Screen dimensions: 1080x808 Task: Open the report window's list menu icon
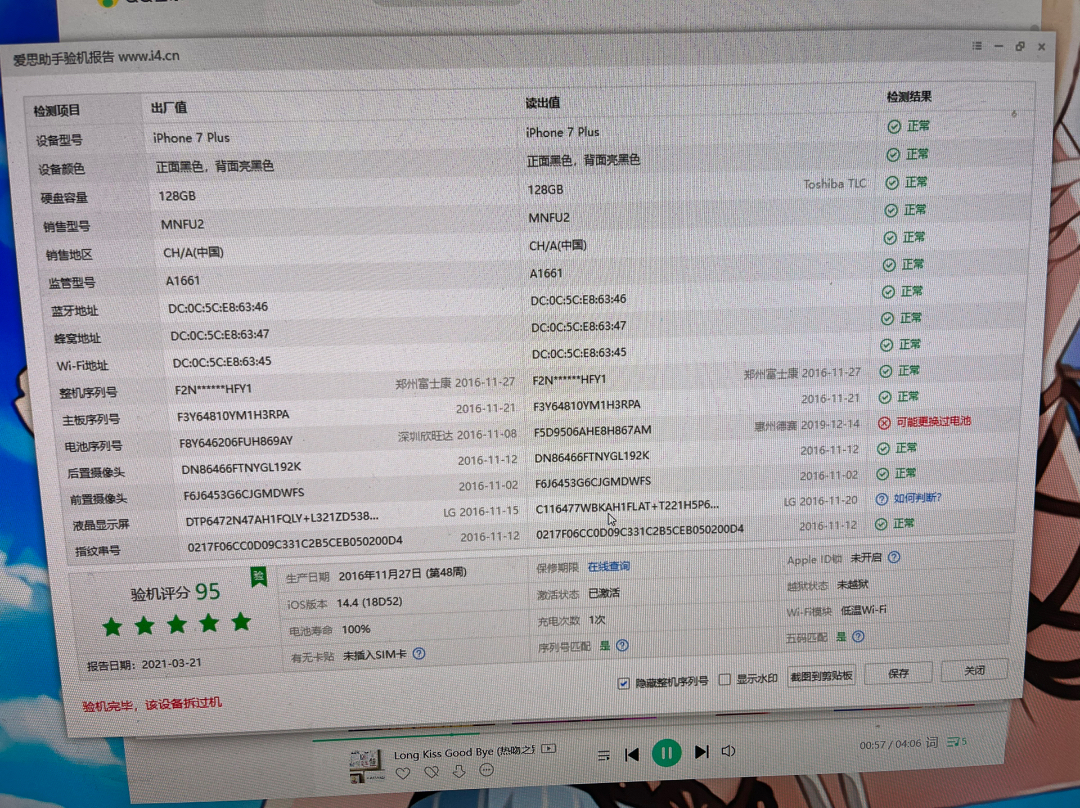point(977,46)
